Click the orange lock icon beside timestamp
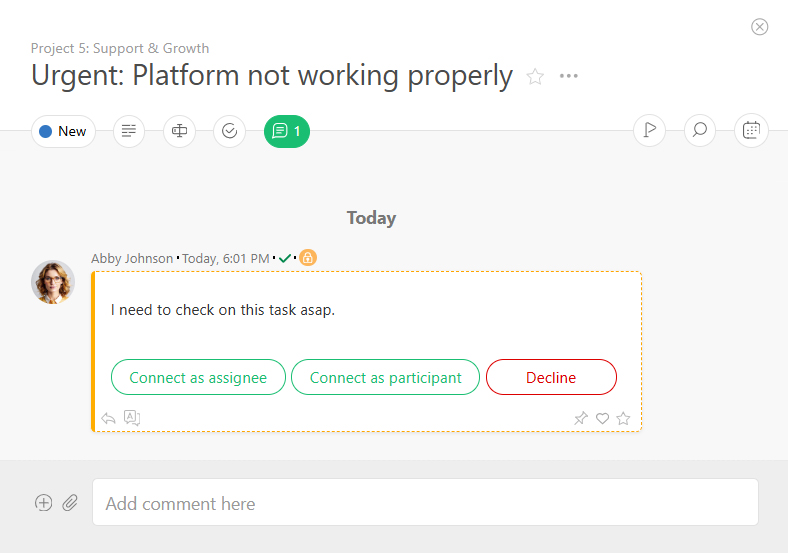 [308, 258]
